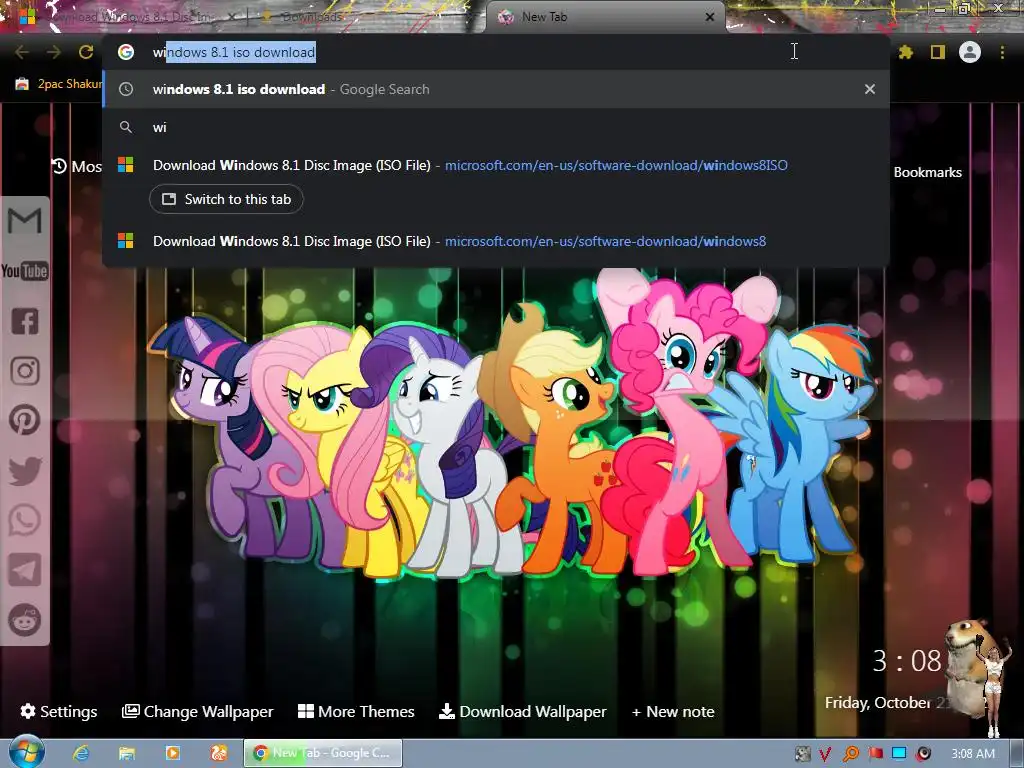Activate the New Tab - Google Chrome taskbar button
Screen dimensions: 1024x768
(x=323, y=753)
